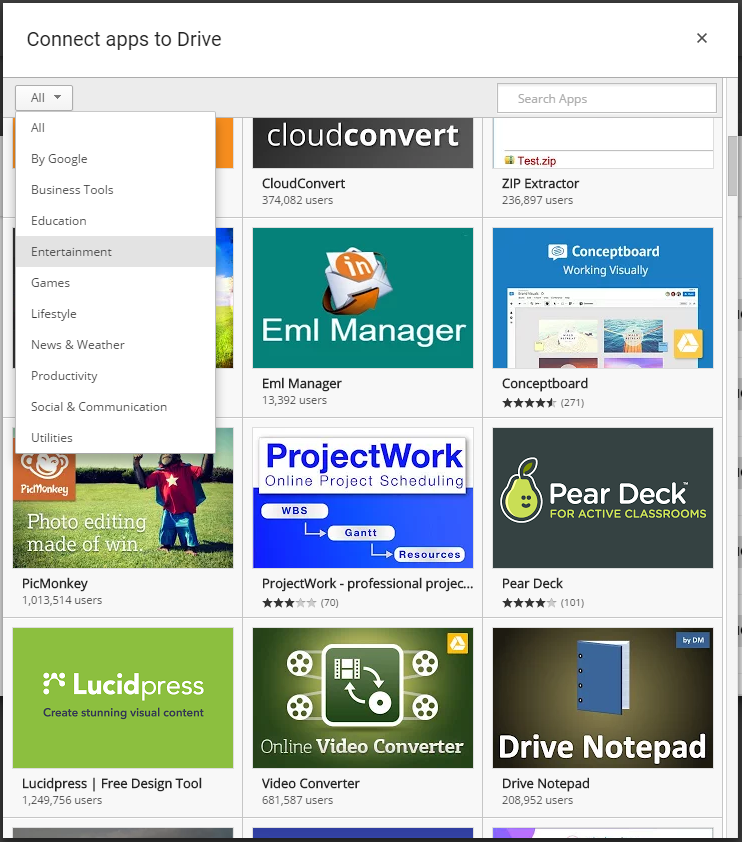
Task: Click the app list scrollbar thumb
Action: pos(732,166)
